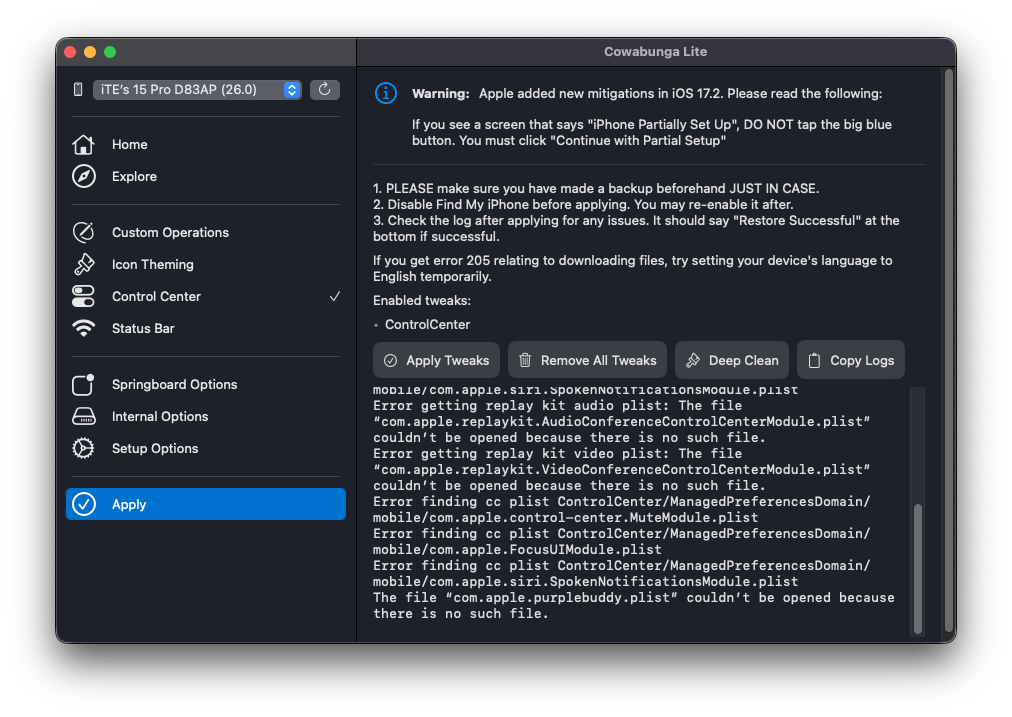This screenshot has width=1012, height=717.
Task: Open Internal Options via drive icon
Action: [83, 416]
